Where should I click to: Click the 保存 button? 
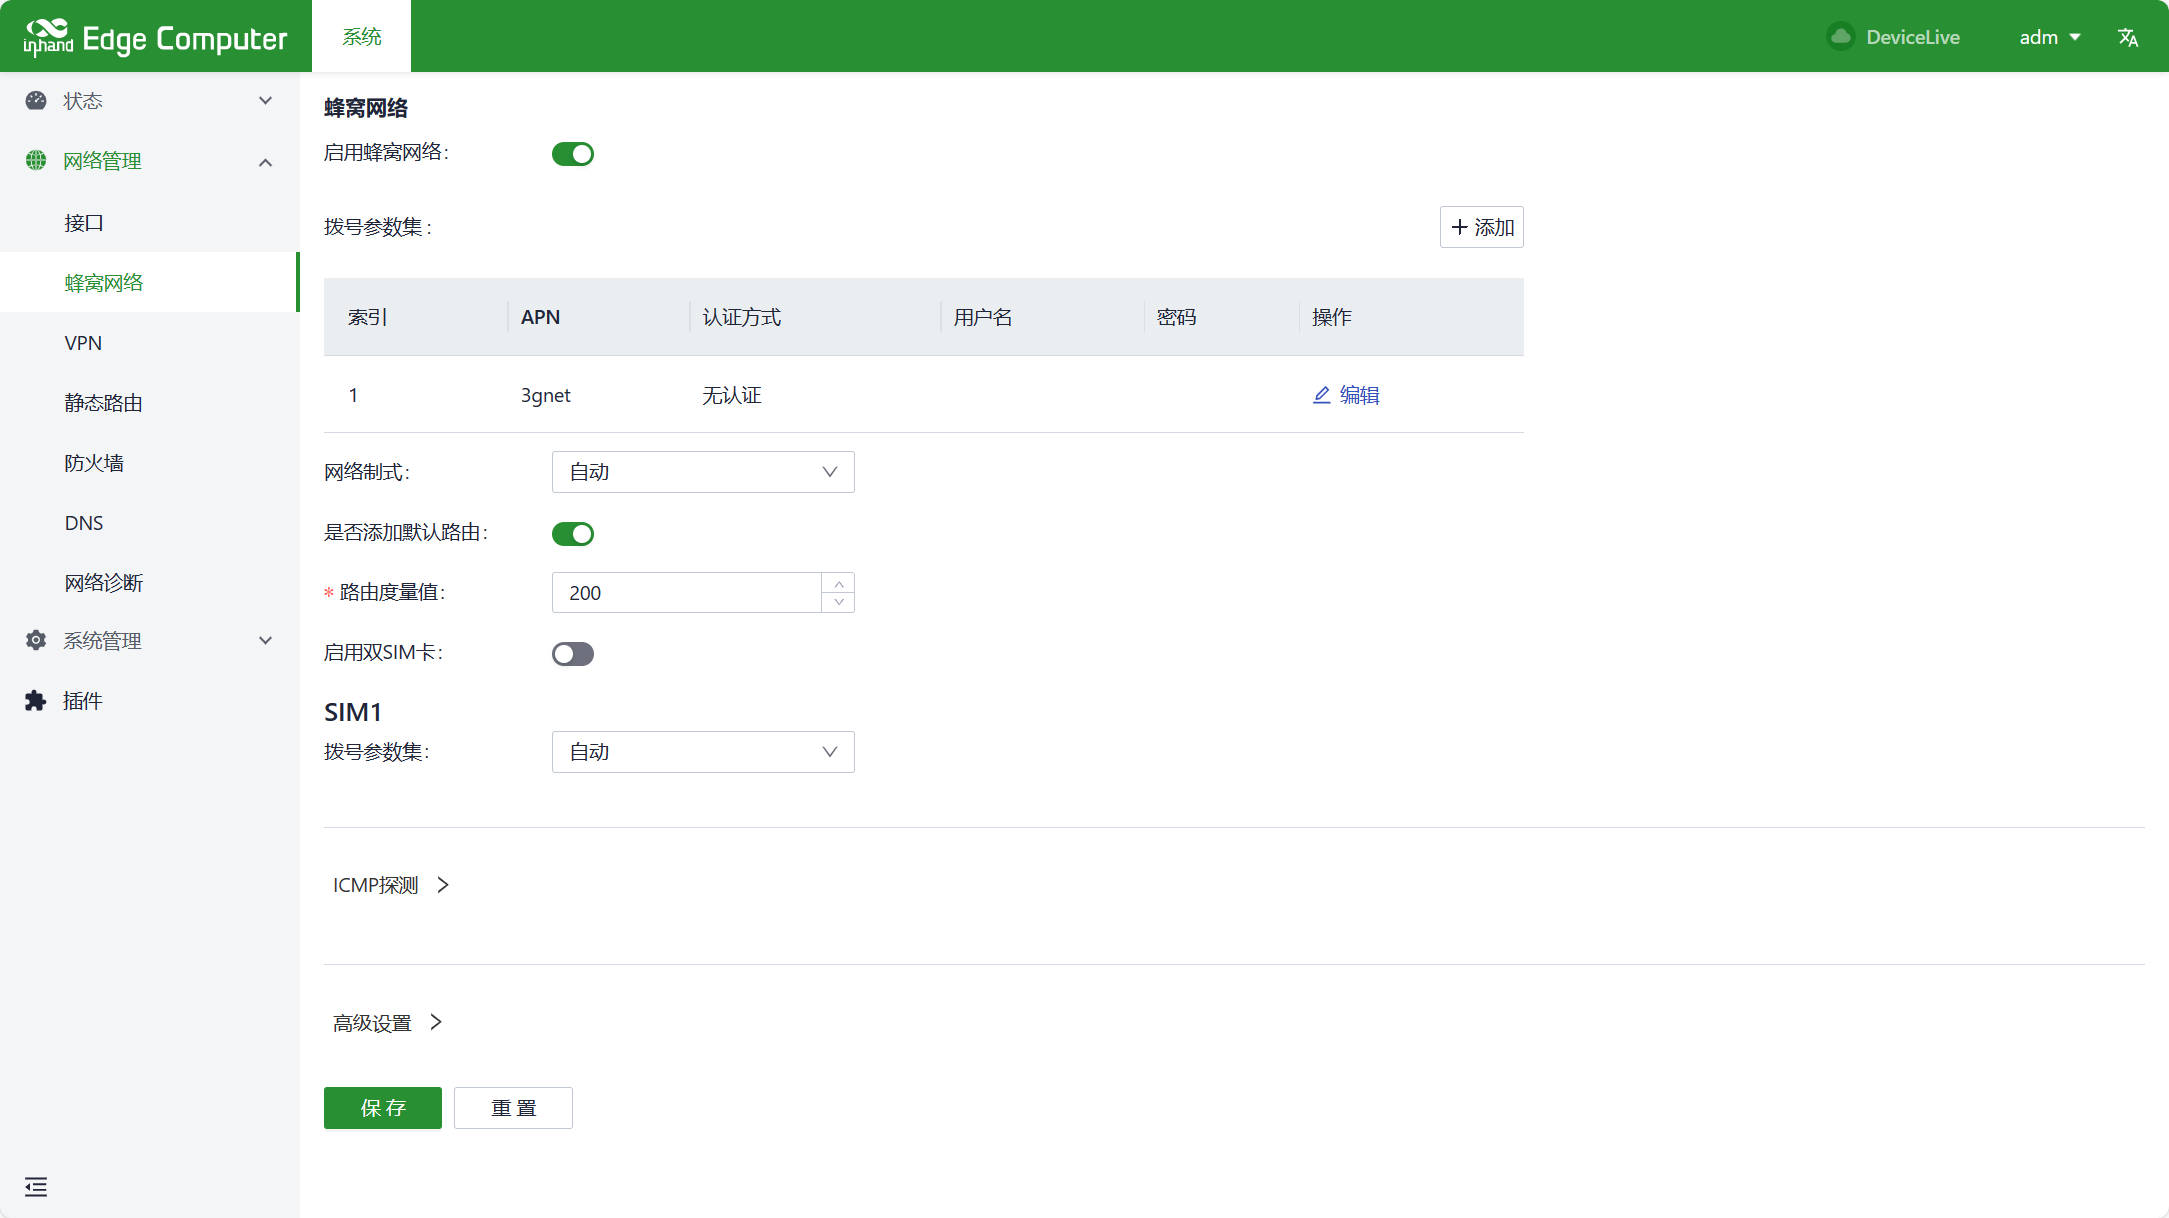383,1108
